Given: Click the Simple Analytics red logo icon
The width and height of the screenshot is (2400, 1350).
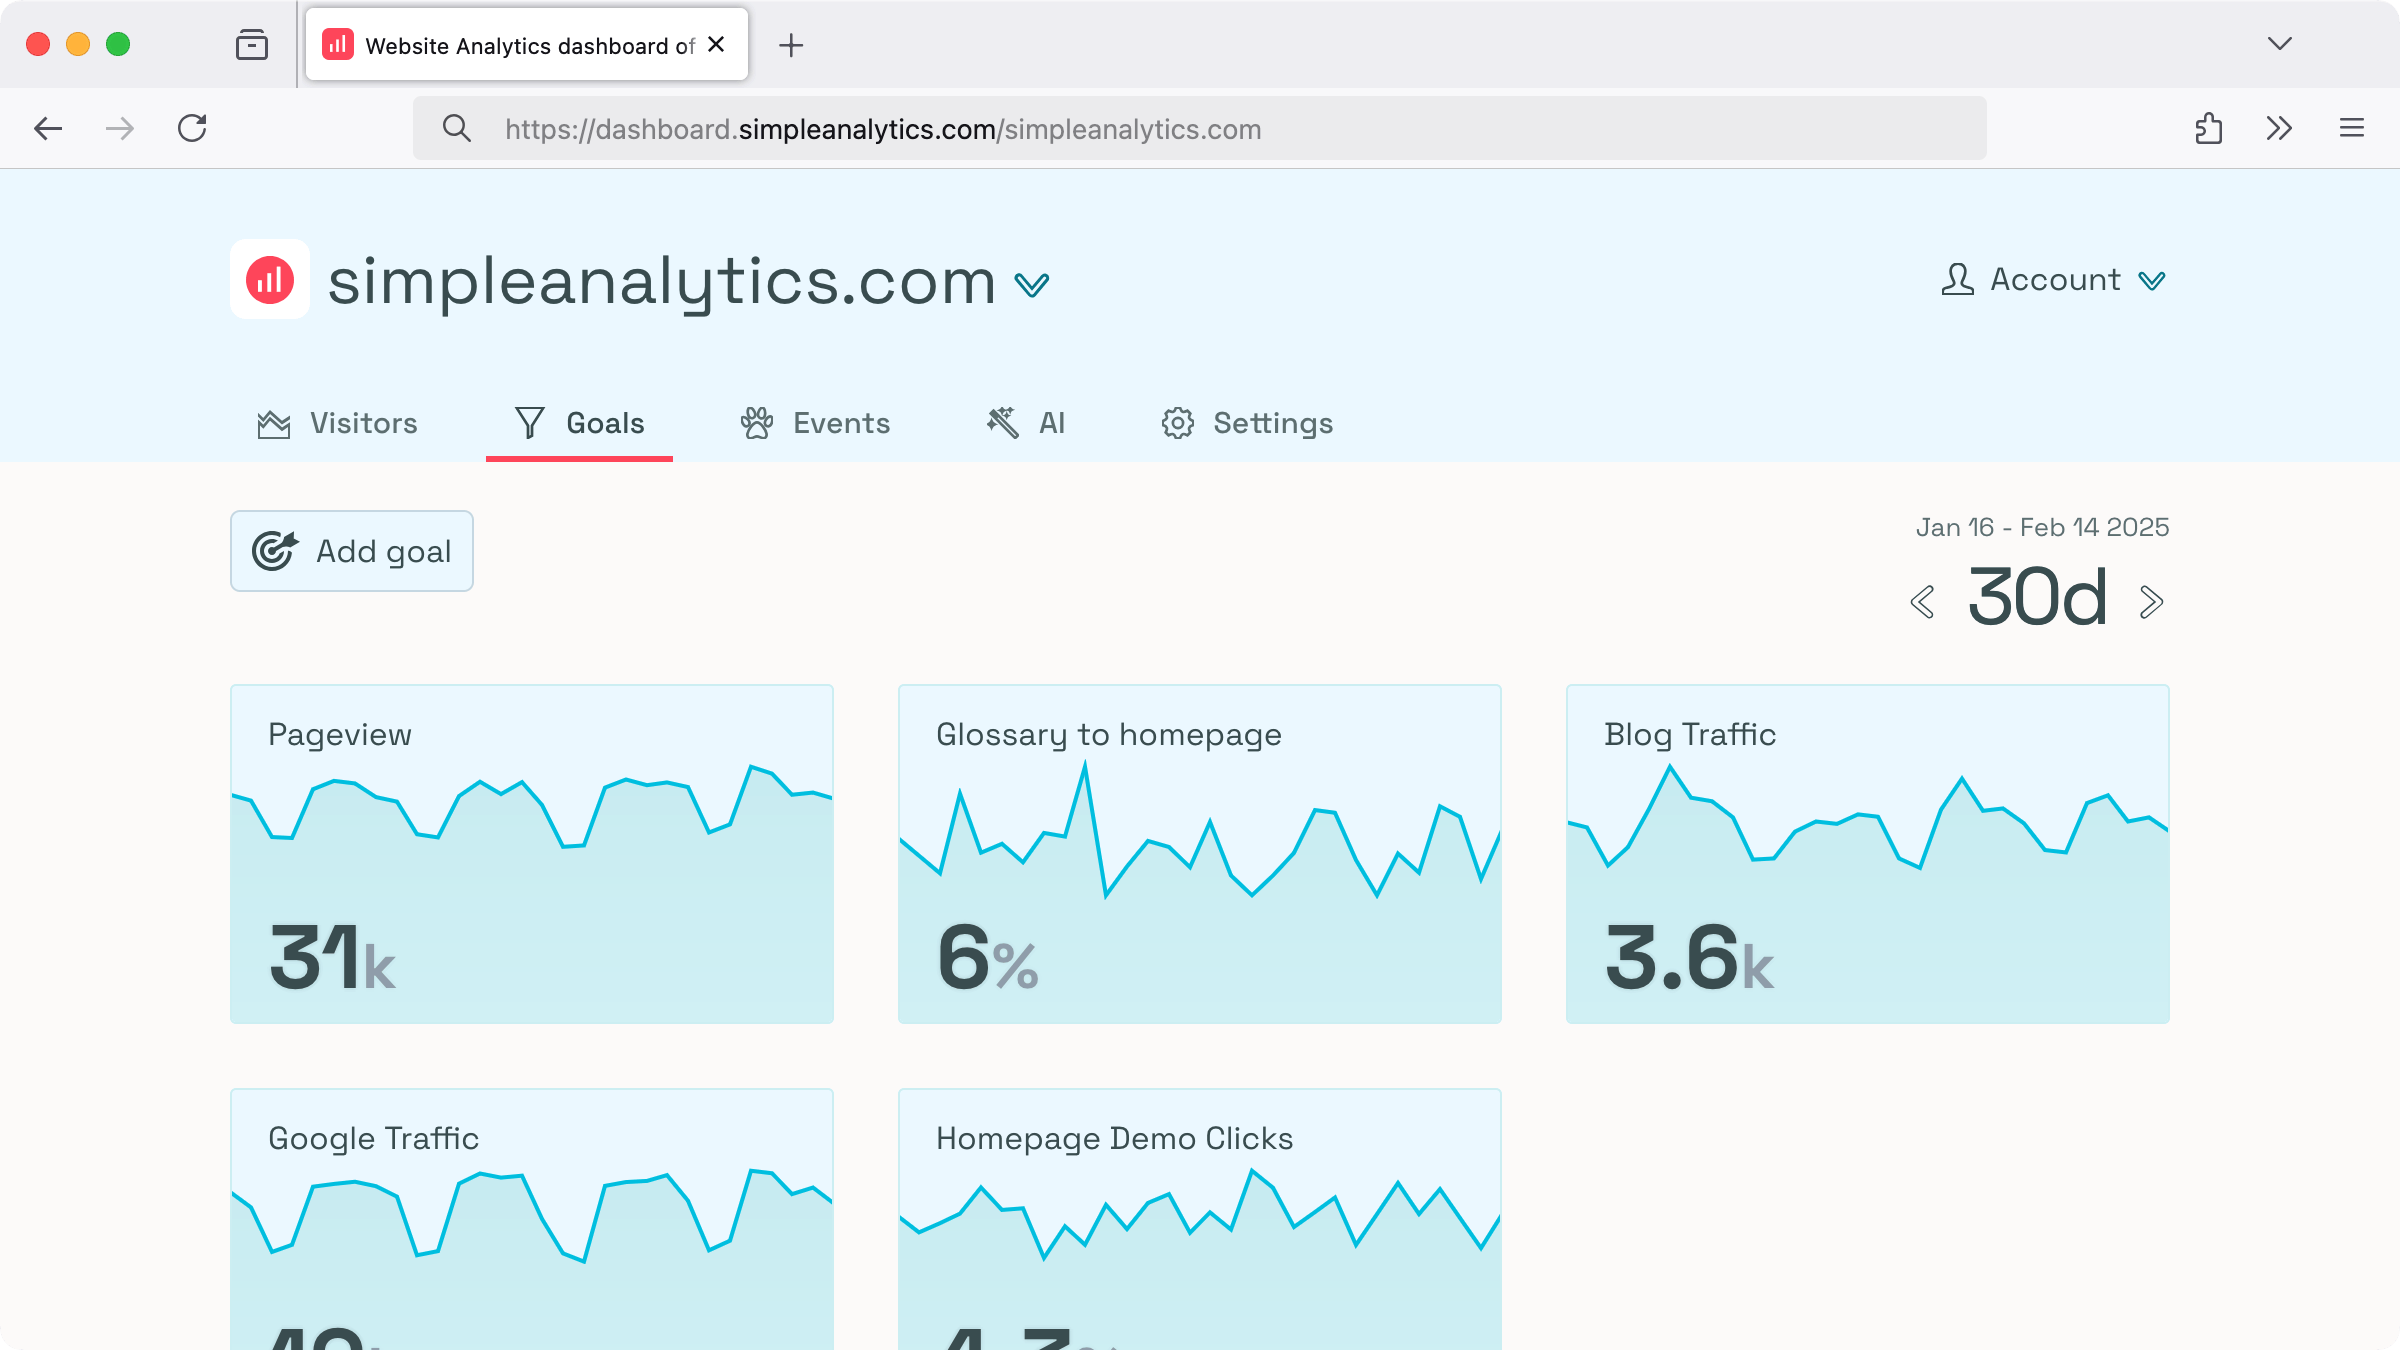Looking at the screenshot, I should [270, 279].
